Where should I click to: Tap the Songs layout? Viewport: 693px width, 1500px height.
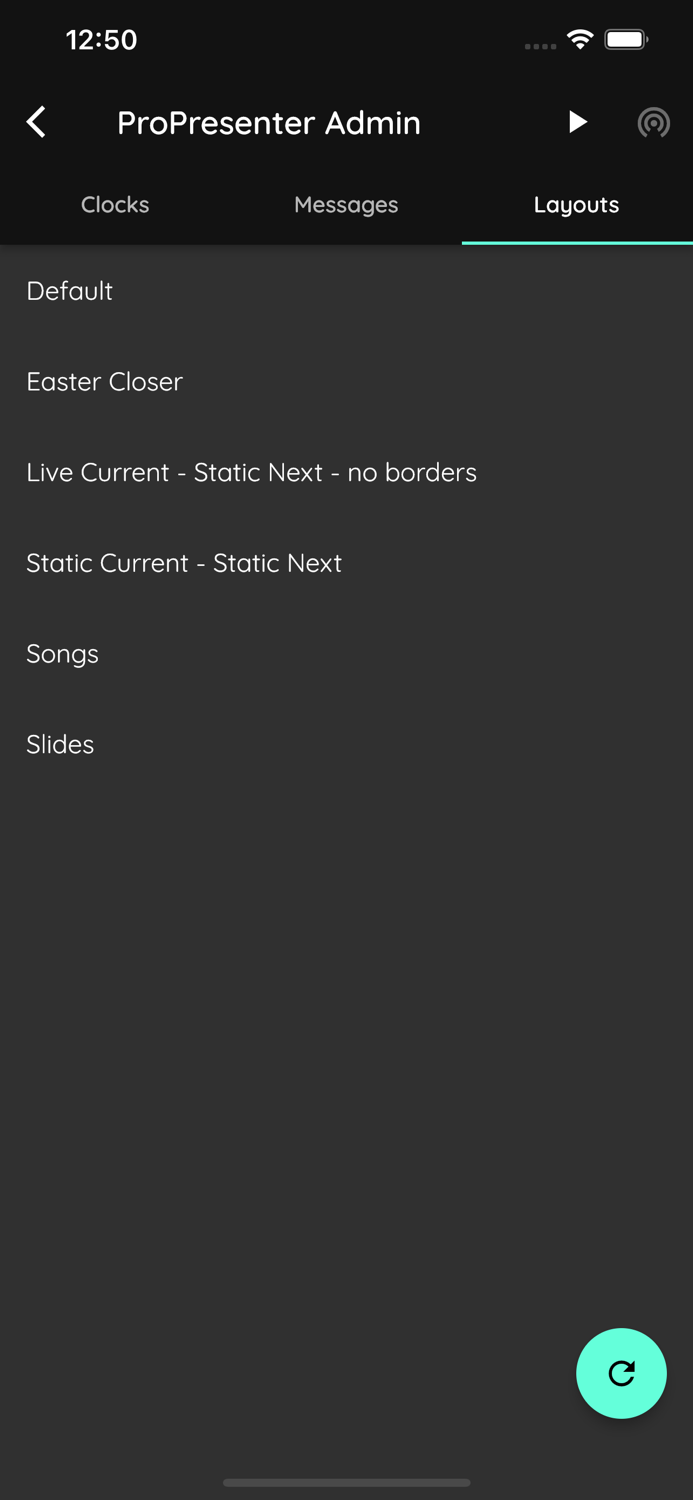[62, 654]
